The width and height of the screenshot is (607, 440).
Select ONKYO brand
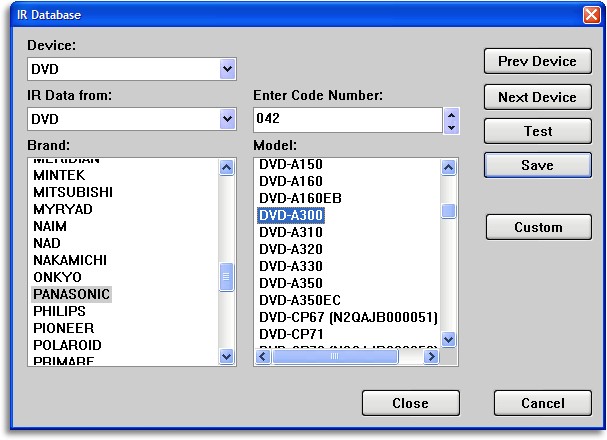(x=57, y=277)
